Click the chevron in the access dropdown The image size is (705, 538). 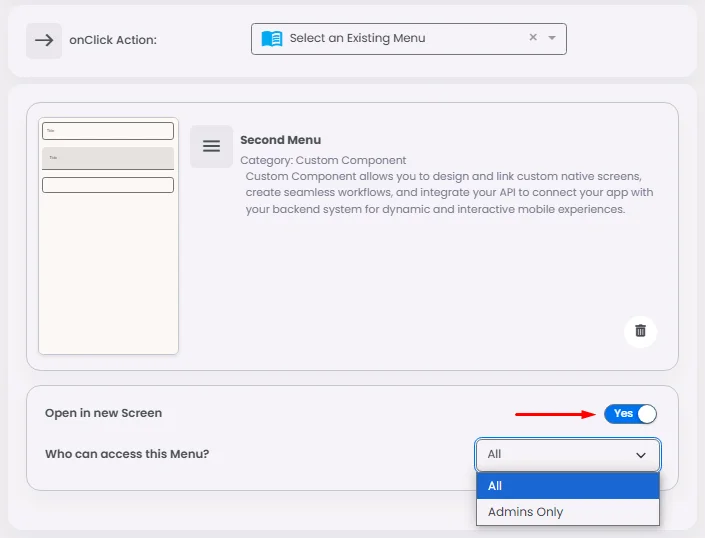pos(641,455)
